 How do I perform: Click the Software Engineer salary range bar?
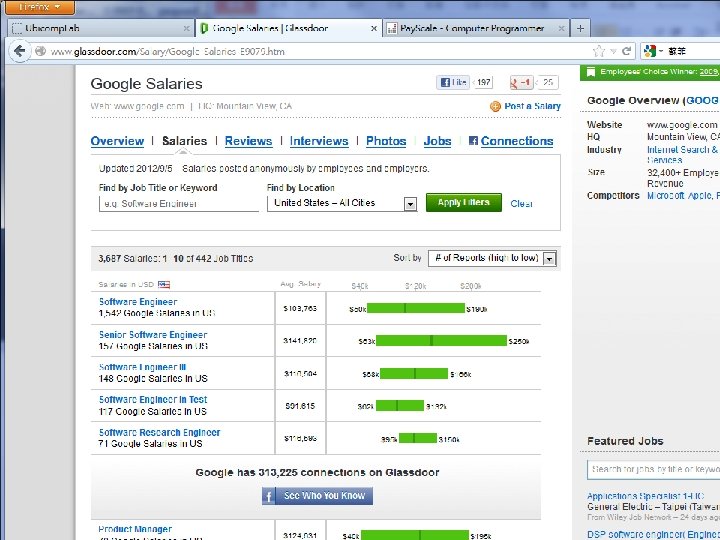click(x=416, y=309)
